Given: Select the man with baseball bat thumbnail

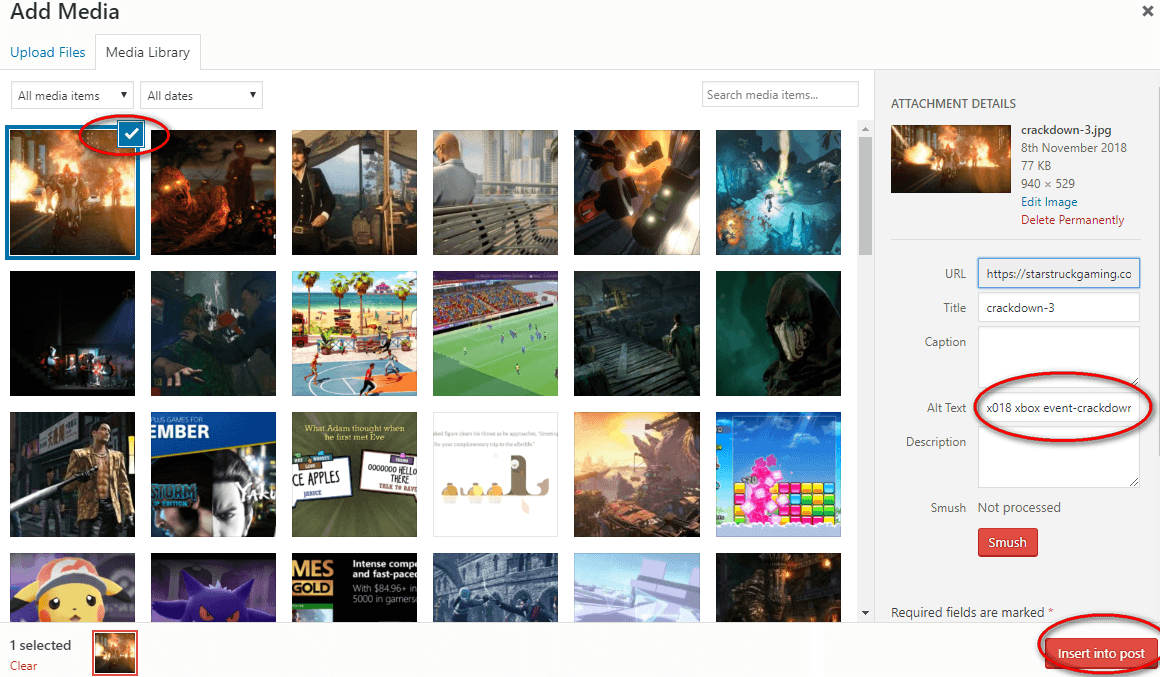Looking at the screenshot, I should point(72,474).
